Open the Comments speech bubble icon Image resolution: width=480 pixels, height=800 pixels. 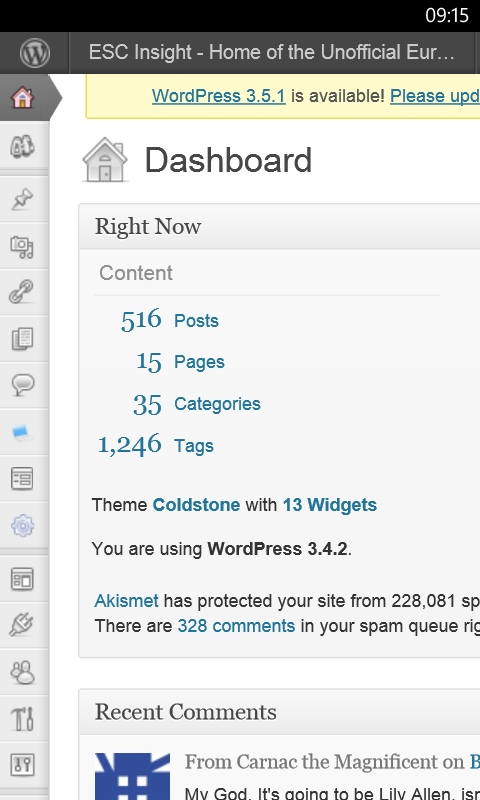pos(23,385)
